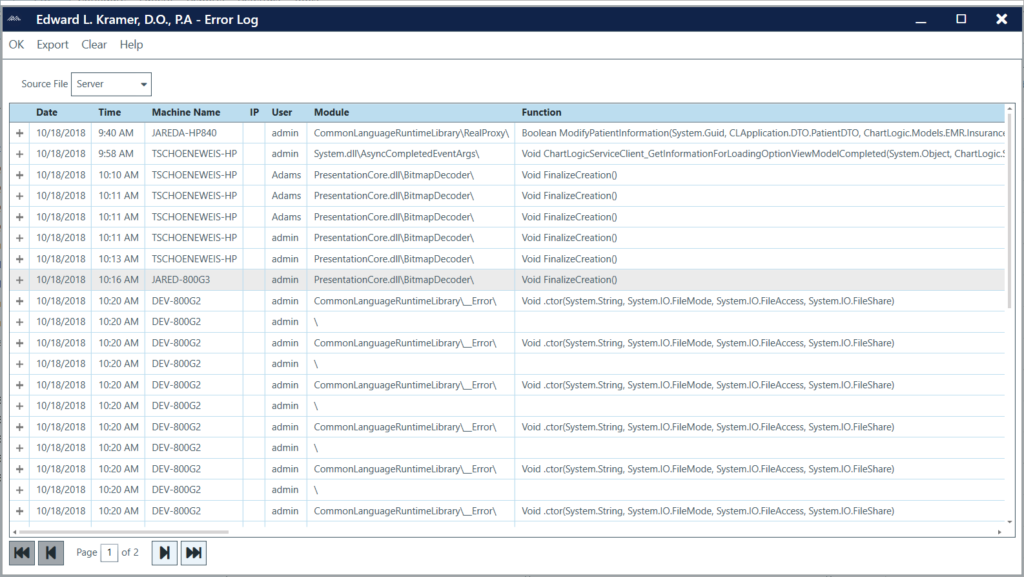Open the Export menu

(52, 44)
